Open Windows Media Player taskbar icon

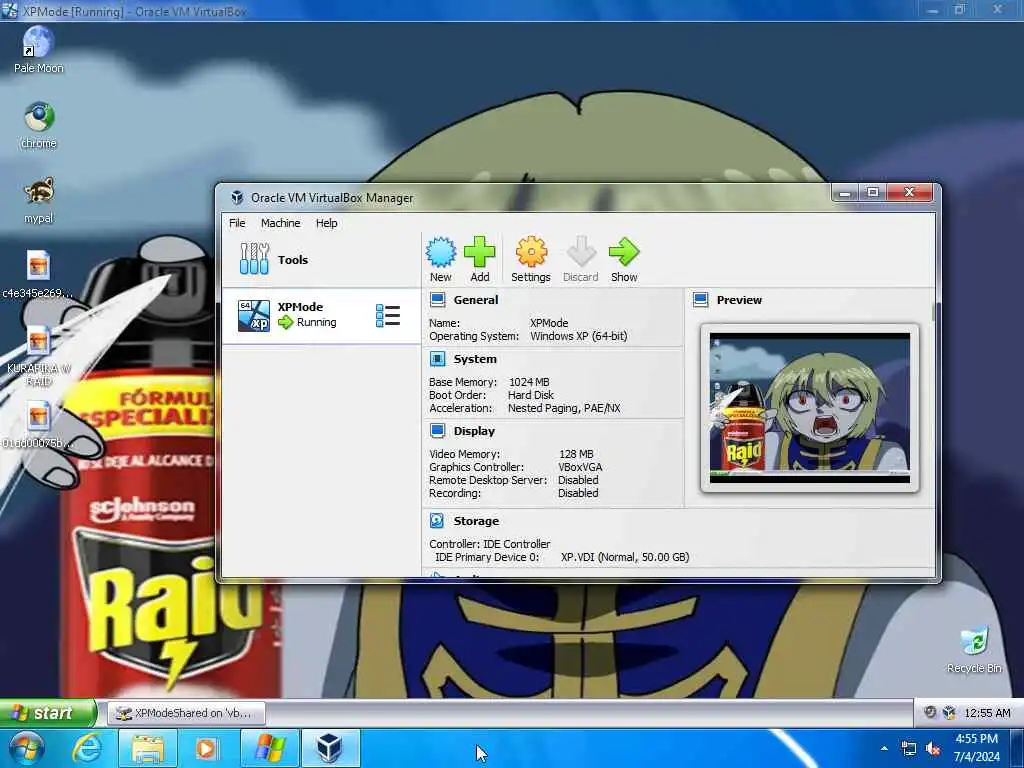click(x=207, y=748)
